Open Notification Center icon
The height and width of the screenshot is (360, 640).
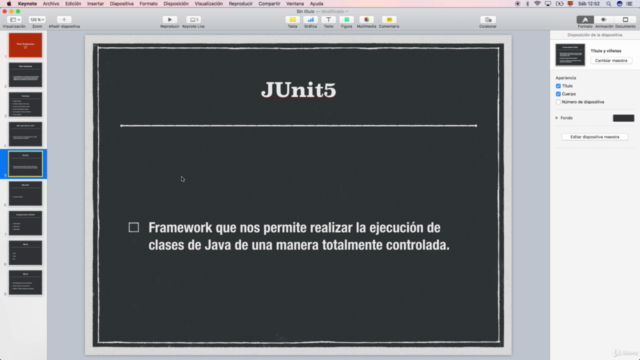coord(630,4)
